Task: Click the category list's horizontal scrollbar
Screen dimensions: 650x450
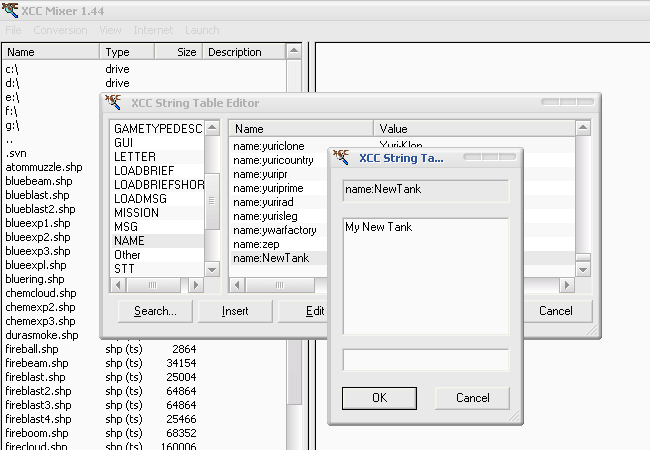Action: (155, 286)
